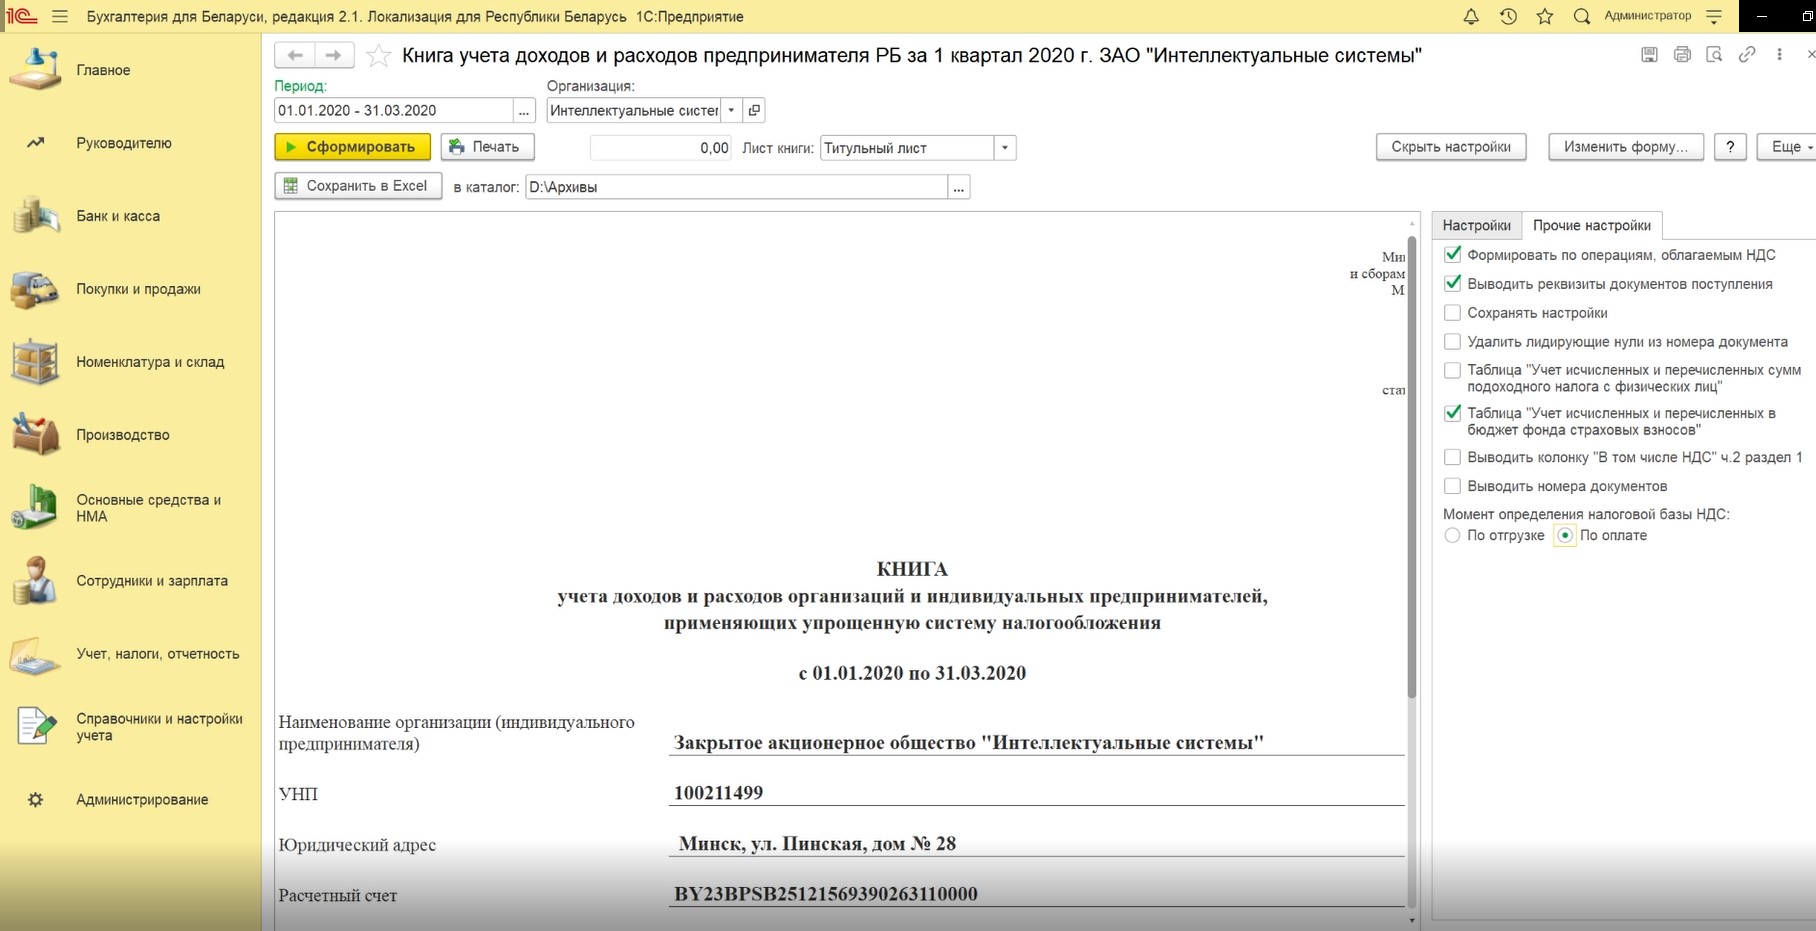Image resolution: width=1816 pixels, height=931 pixels.
Task: Open Справочники и настройки учета section
Action: click(x=159, y=727)
